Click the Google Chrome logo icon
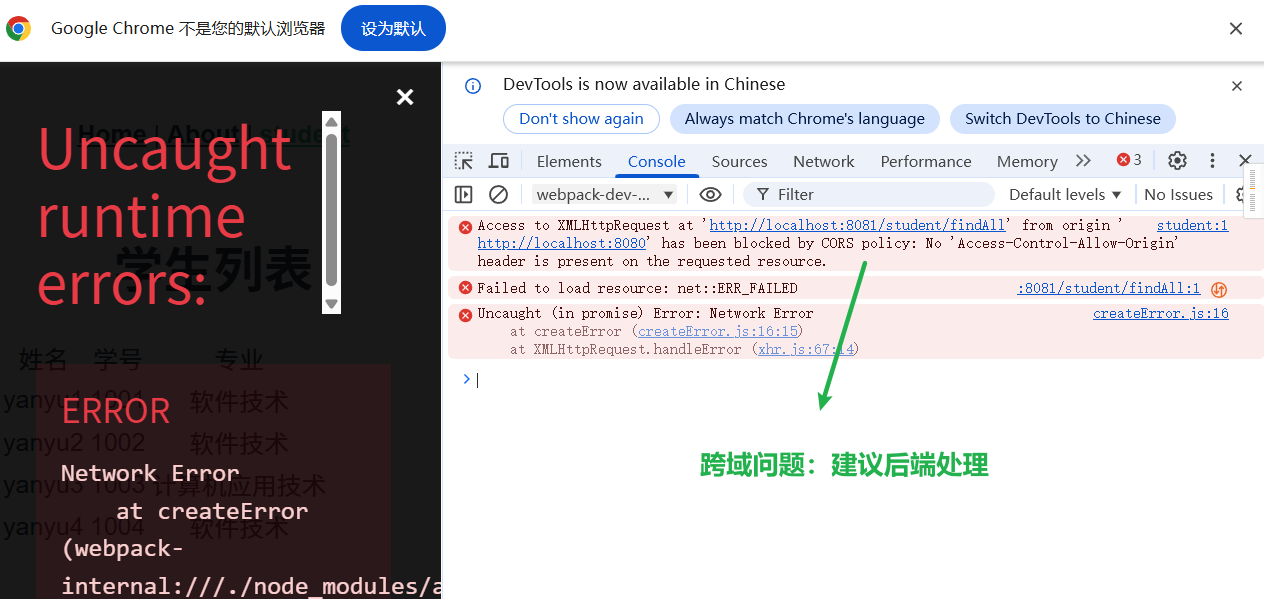 coord(18,28)
